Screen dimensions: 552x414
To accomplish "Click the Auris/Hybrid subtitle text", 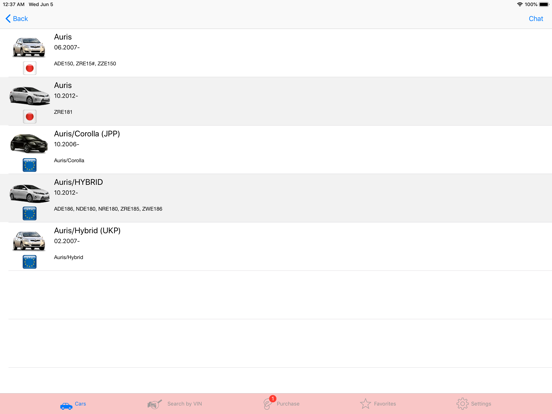I will 68,257.
